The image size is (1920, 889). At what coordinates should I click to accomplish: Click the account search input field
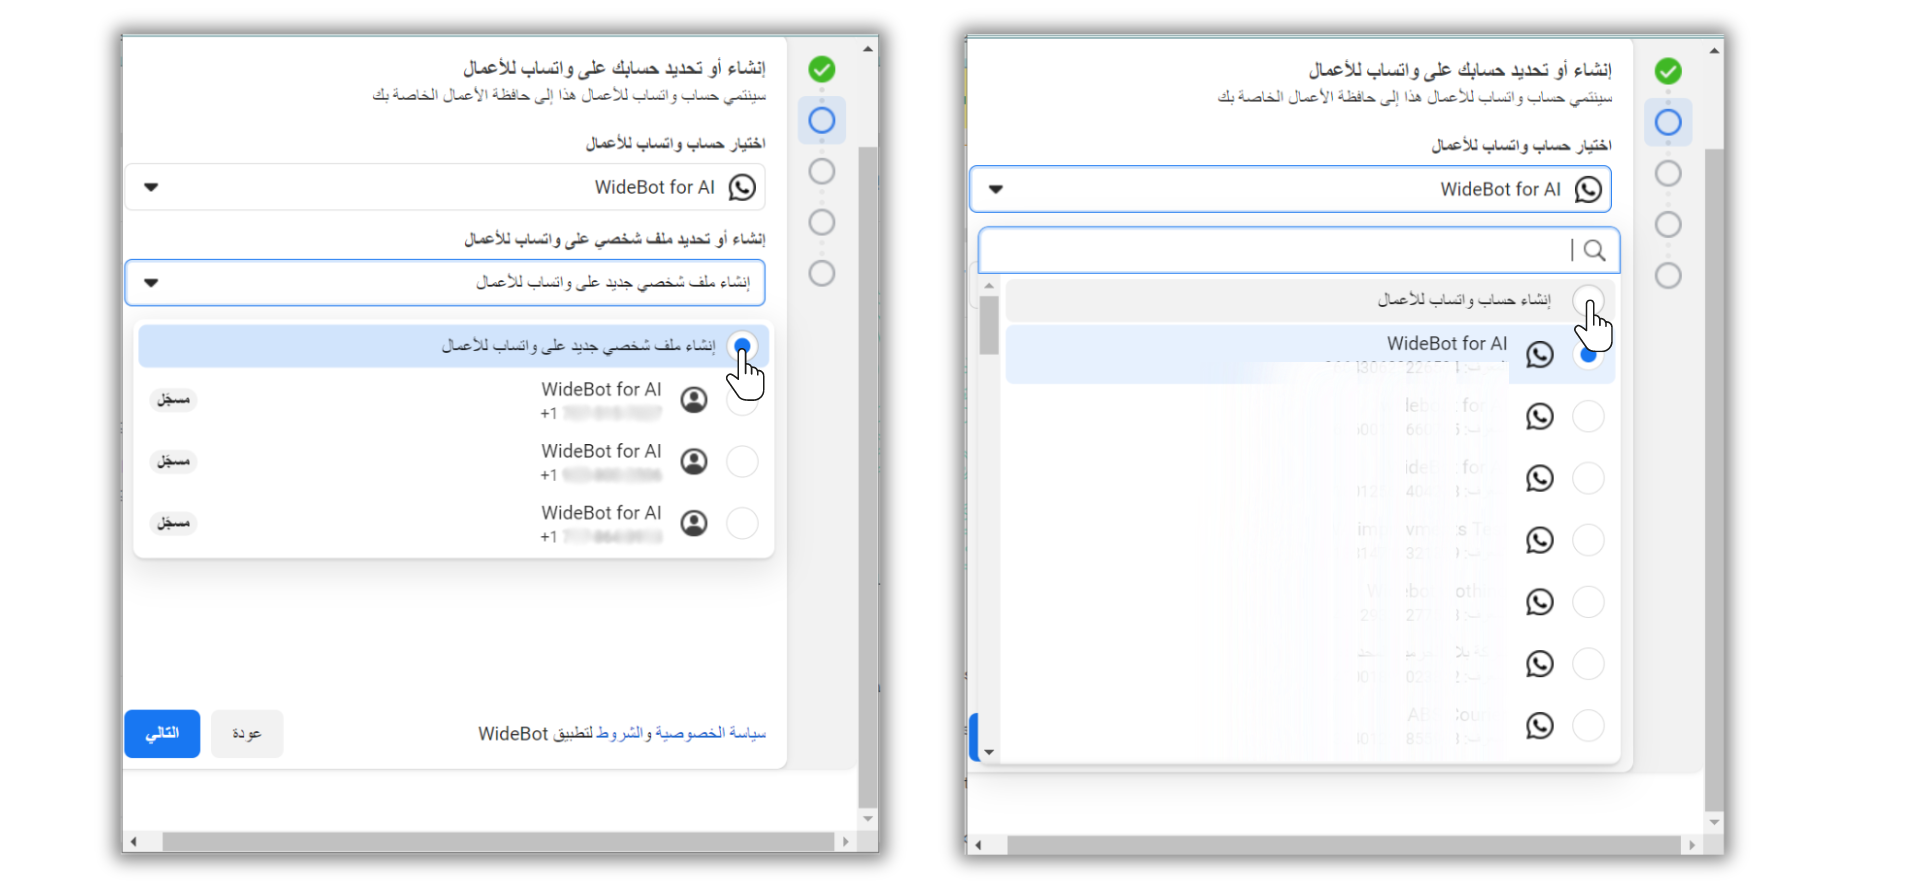[x=1298, y=250]
